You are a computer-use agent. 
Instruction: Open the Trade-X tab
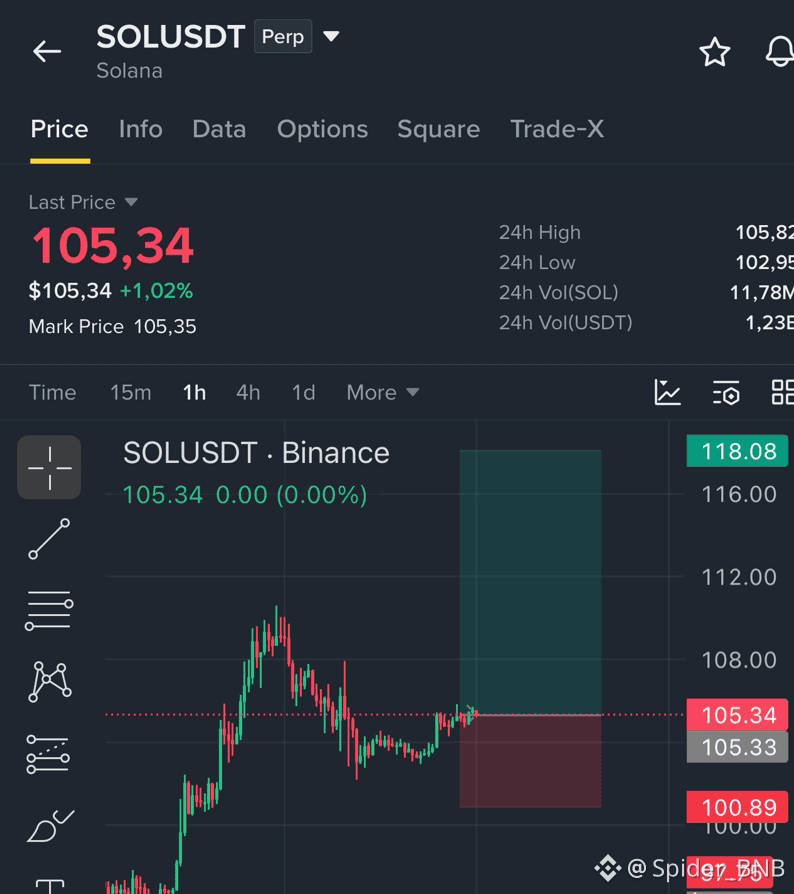click(557, 129)
